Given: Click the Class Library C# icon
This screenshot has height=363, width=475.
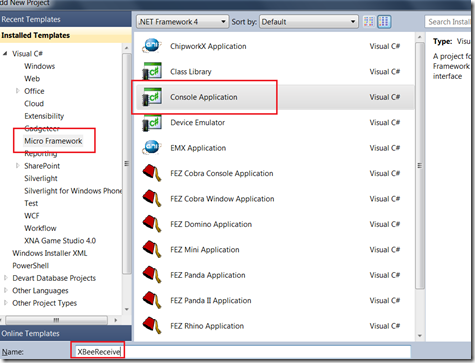Looking at the screenshot, I should point(152,71).
